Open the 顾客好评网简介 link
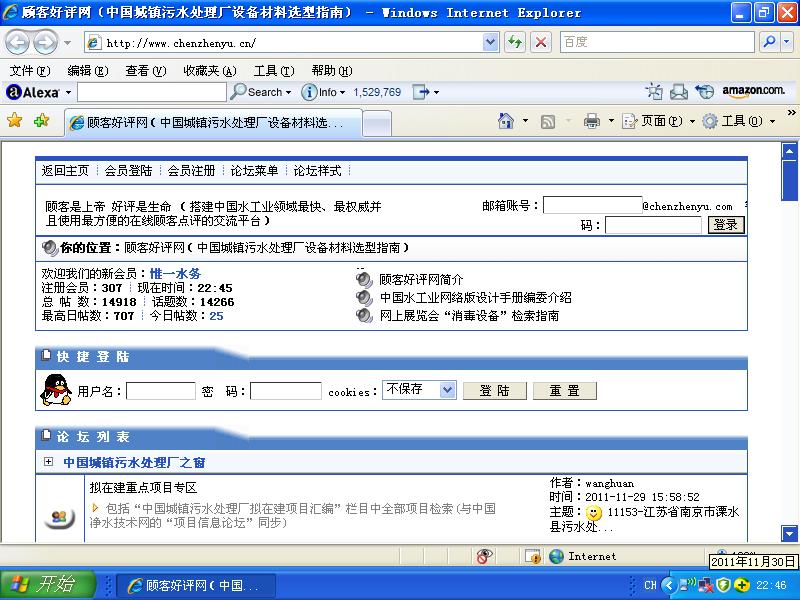Screen dimensions: 800x600 point(421,279)
